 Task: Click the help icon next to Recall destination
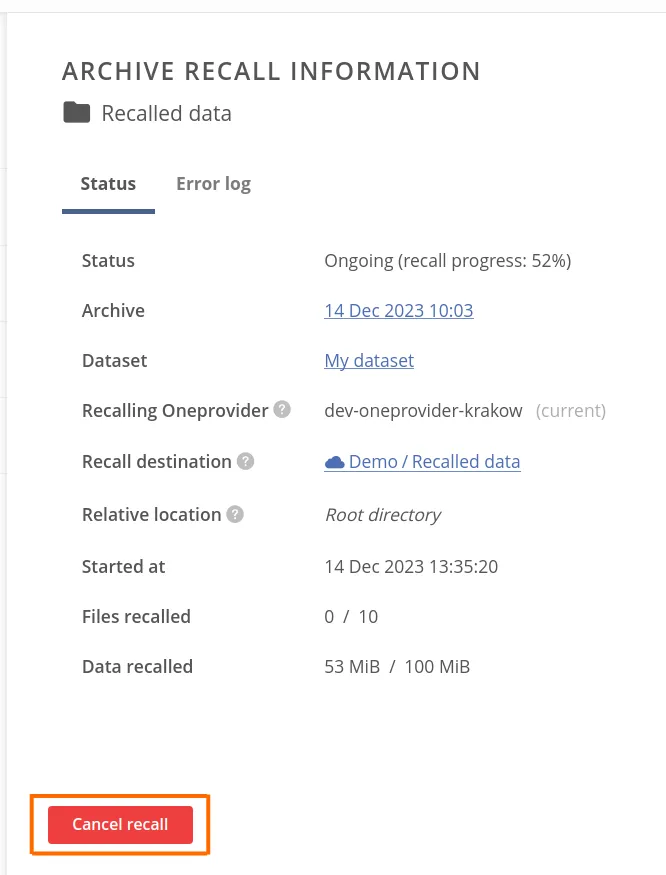pos(245,461)
